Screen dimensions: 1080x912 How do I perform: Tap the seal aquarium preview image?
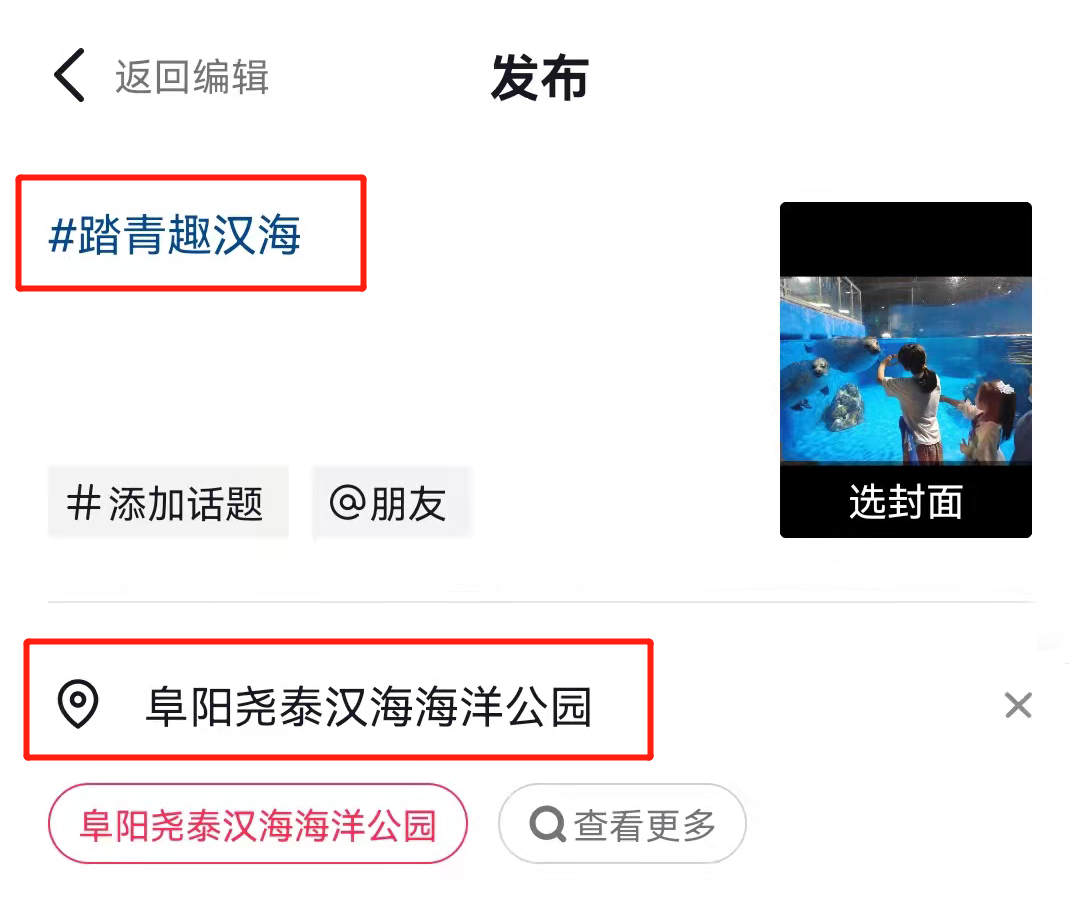point(905,370)
